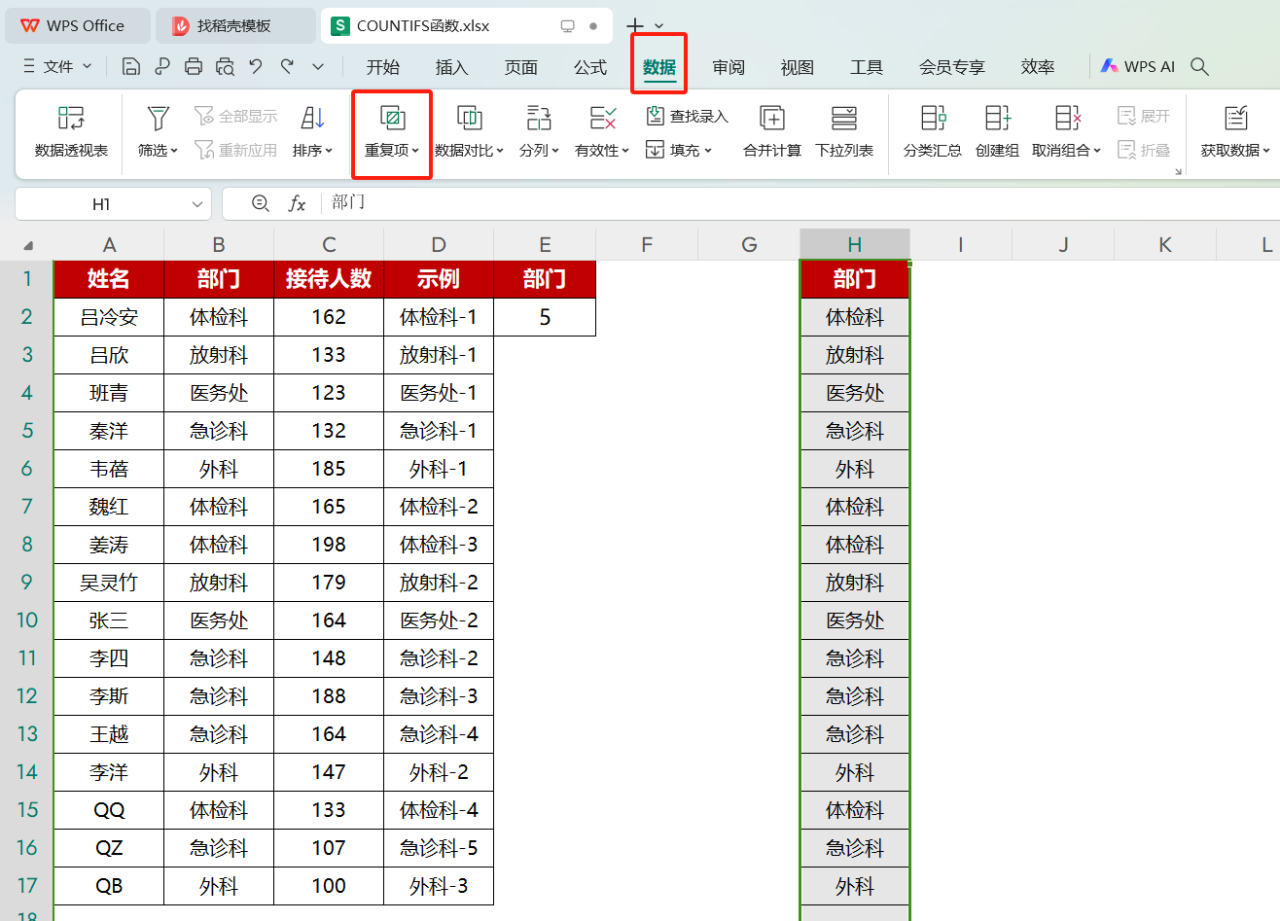Save the workbook with the disk icon

[131, 67]
